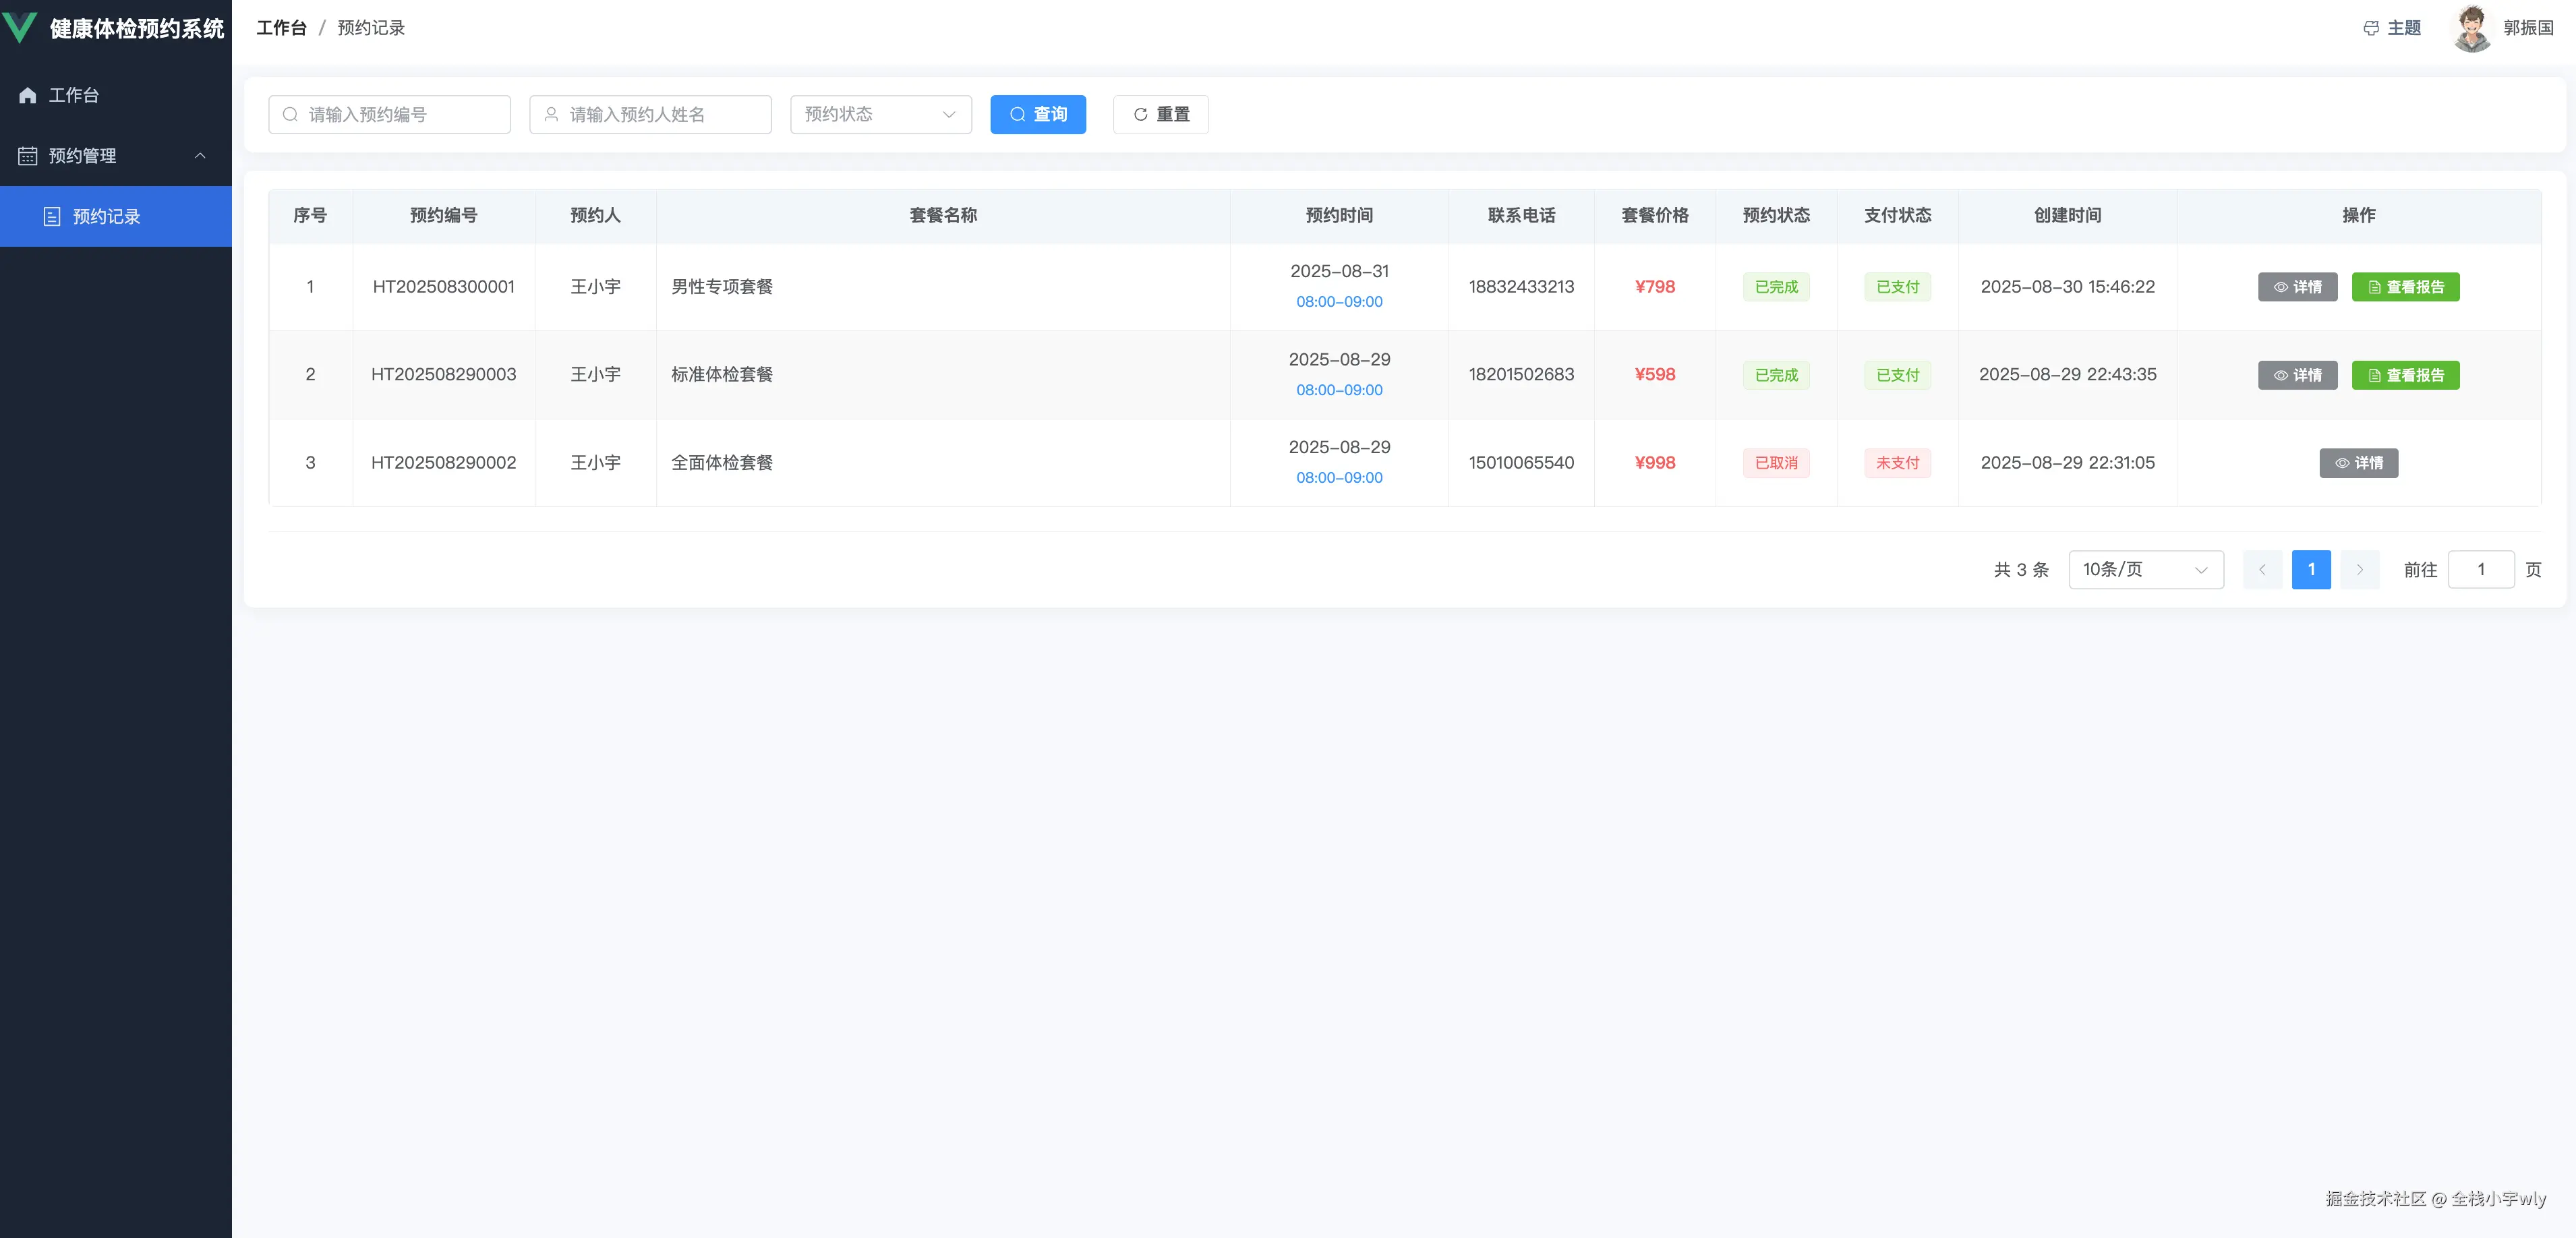This screenshot has width=2576, height=1238.
Task: Select 预约记录 sidebar item
Action: (106, 217)
